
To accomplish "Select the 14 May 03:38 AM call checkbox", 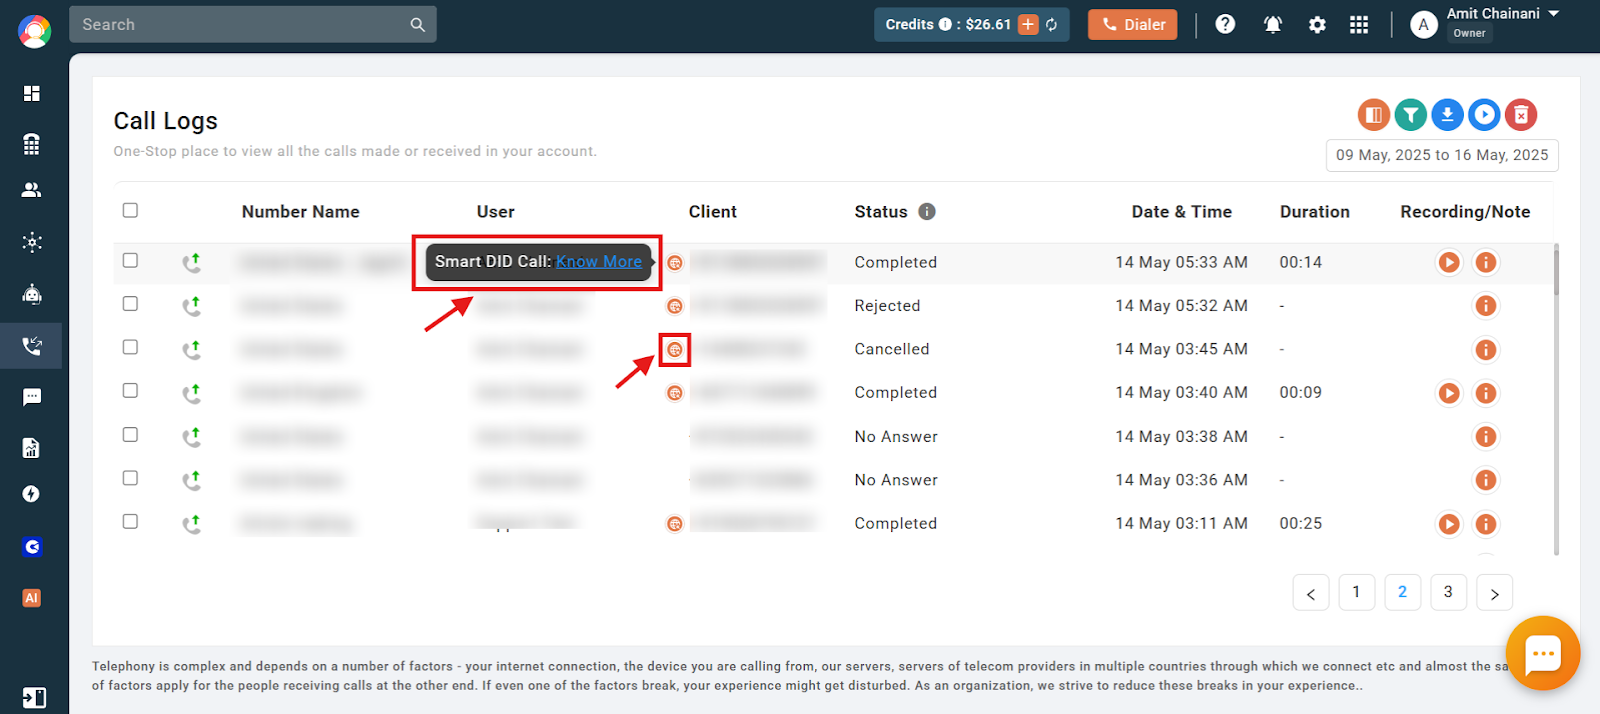I will click(130, 434).
